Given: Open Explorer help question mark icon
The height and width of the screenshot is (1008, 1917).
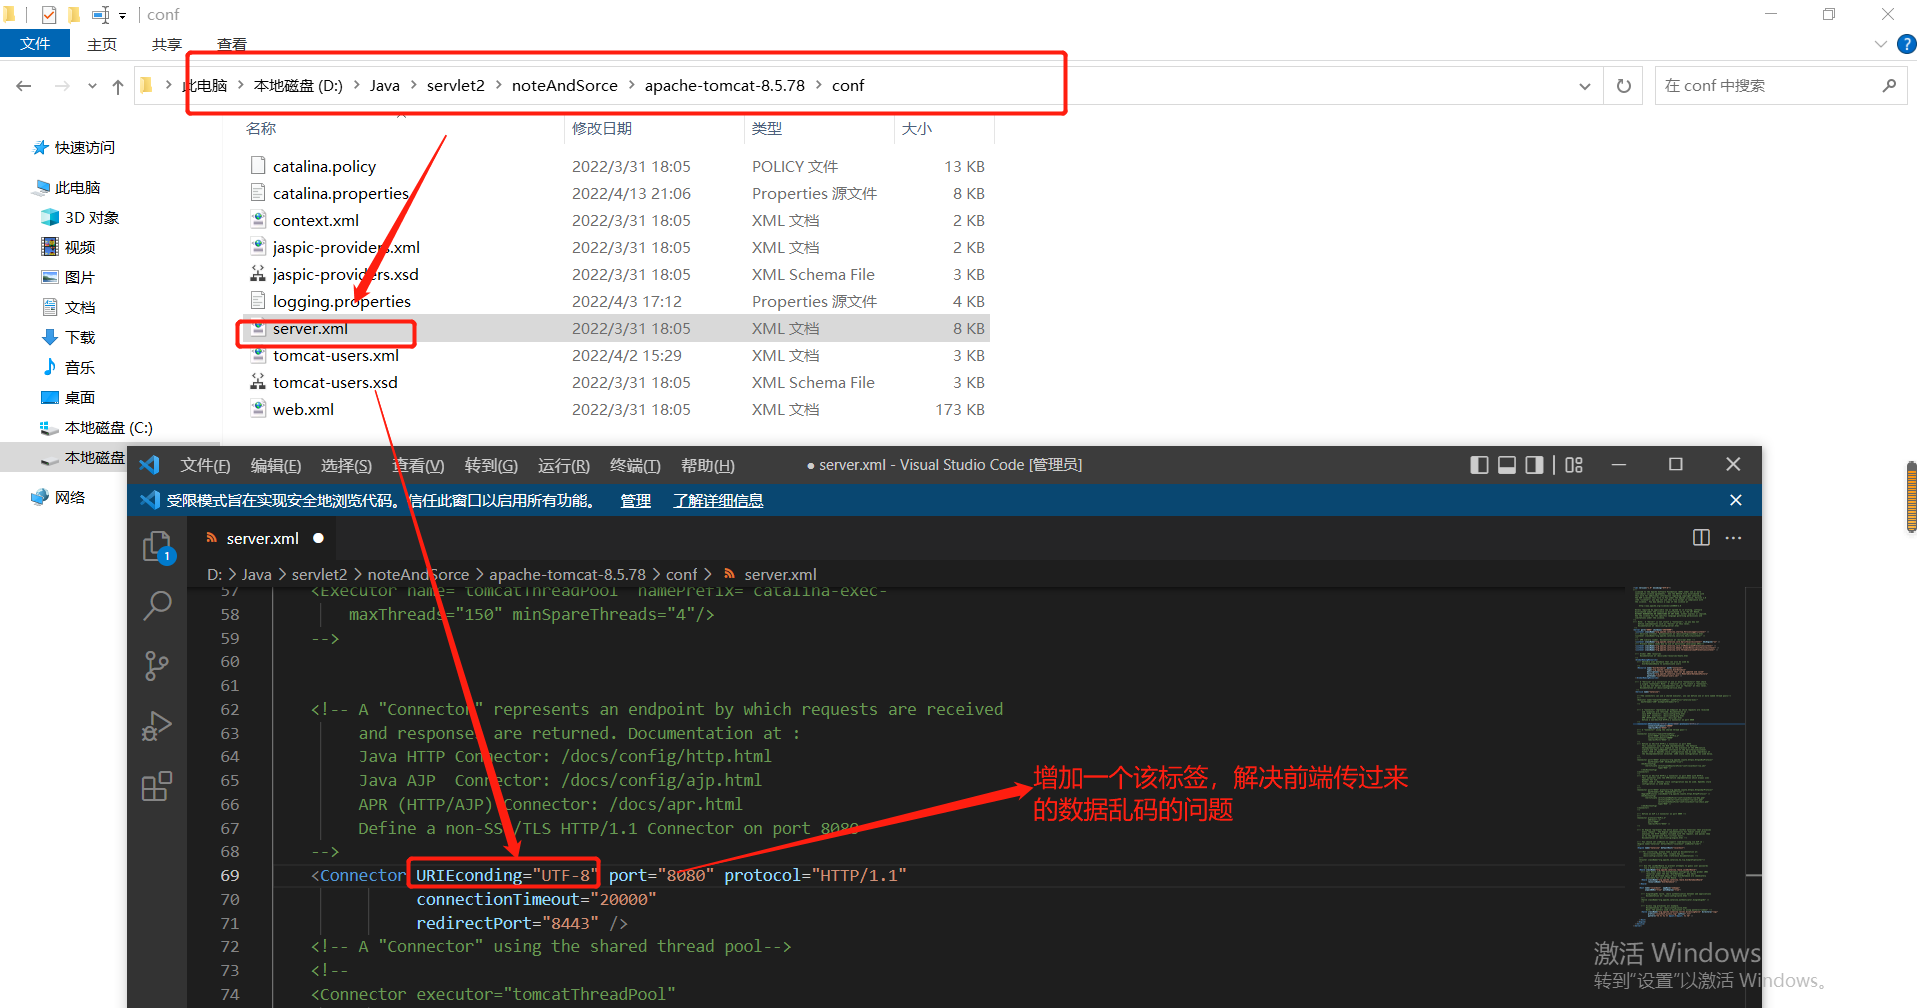Looking at the screenshot, I should tap(1906, 44).
